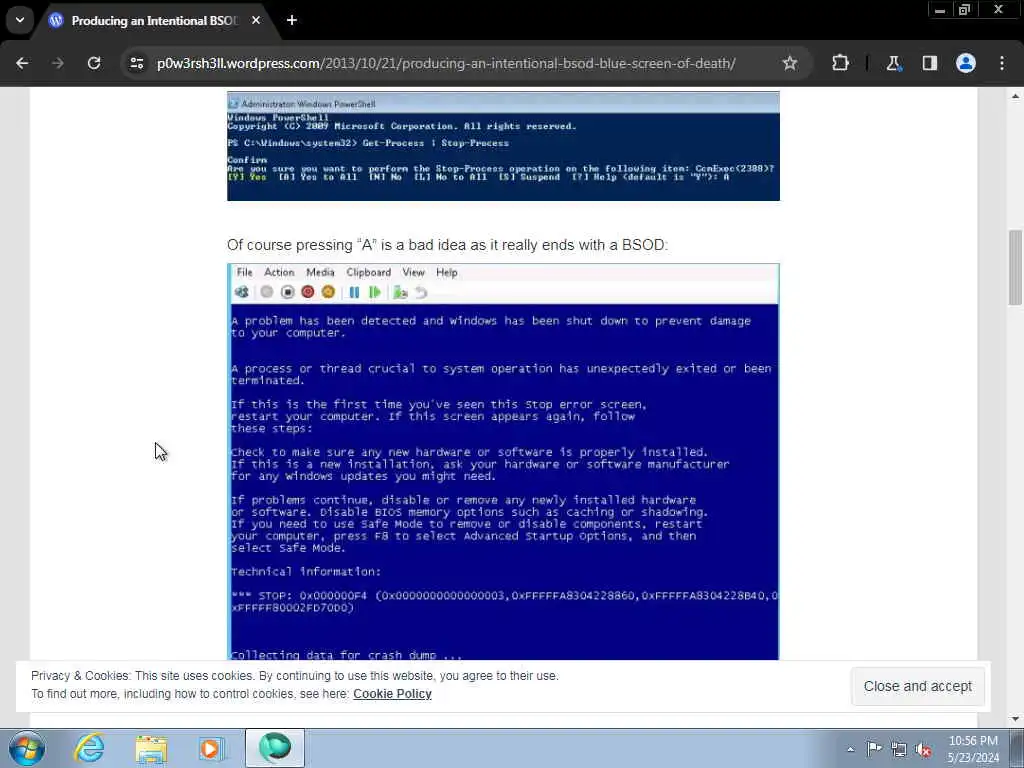Image resolution: width=1024 pixels, height=768 pixels.
Task: Click the scrollbar down arrow
Action: tap(1015, 719)
